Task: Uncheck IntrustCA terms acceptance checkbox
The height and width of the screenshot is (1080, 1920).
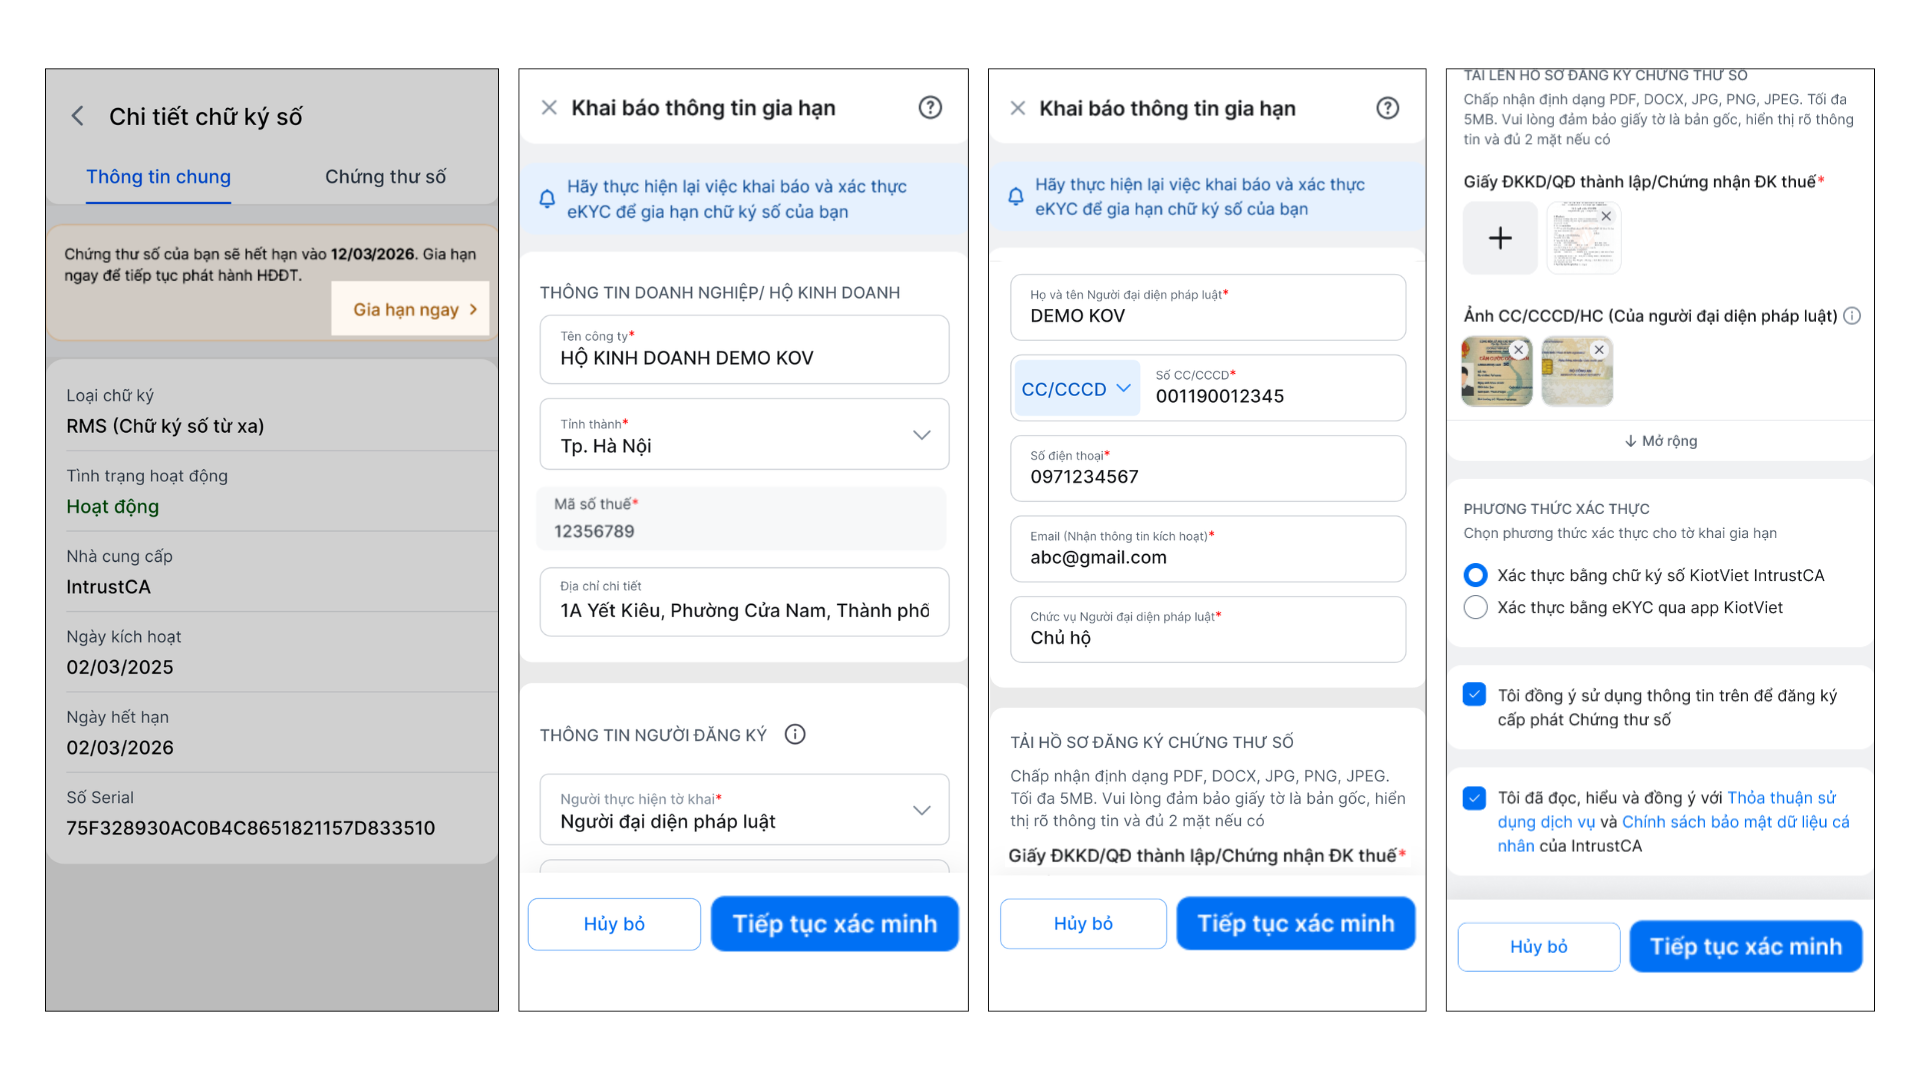Action: coord(1474,798)
